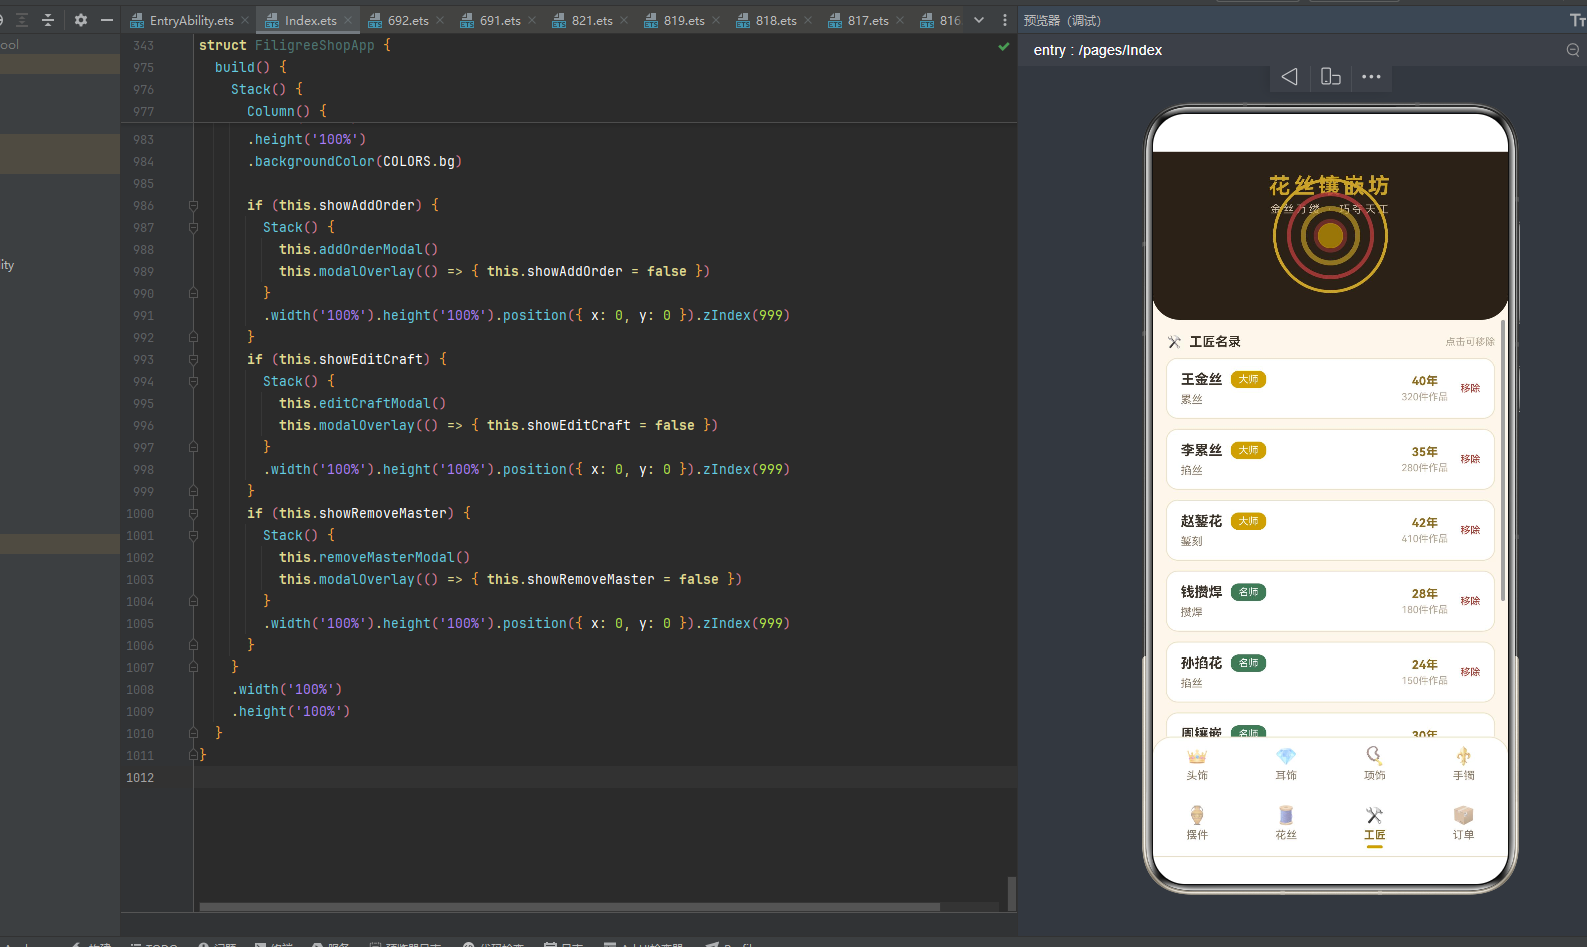Click this.editCraftModal() code line
This screenshot has width=1587, height=947.
click(x=362, y=403)
